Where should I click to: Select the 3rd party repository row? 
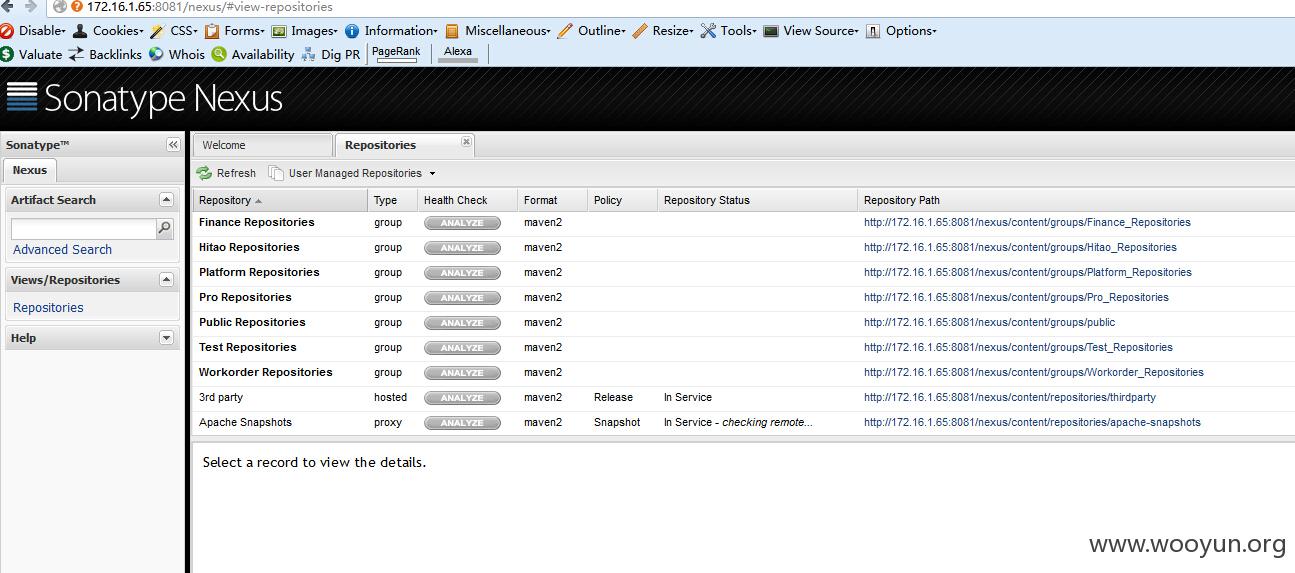click(744, 397)
